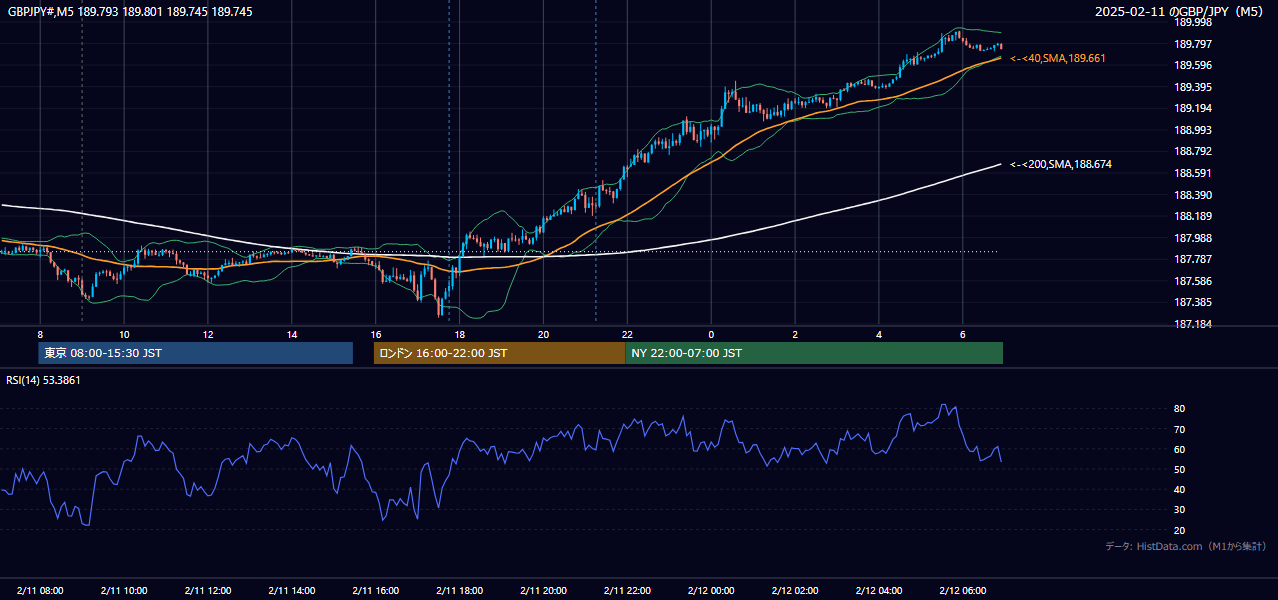
Task: Click price axis value 187.184
Action: pyautogui.click(x=1193, y=324)
